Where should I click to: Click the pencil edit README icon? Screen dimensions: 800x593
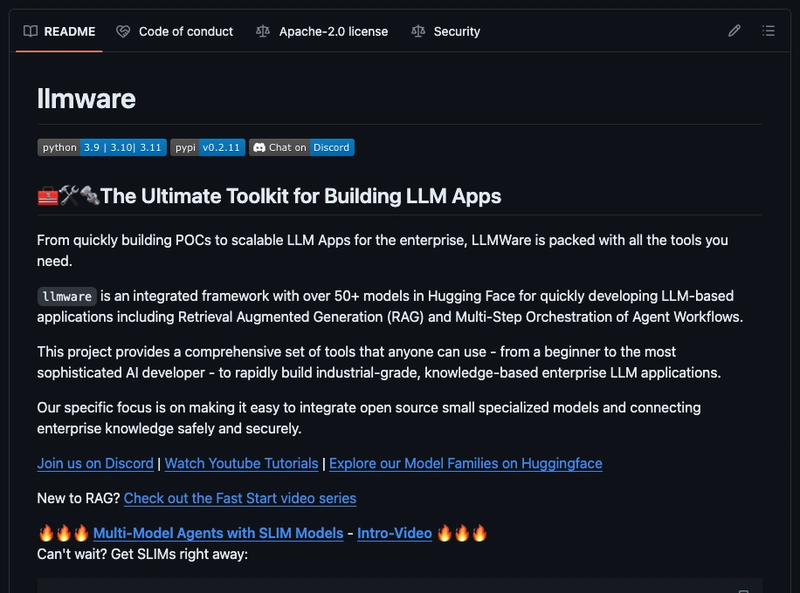pyautogui.click(x=734, y=31)
